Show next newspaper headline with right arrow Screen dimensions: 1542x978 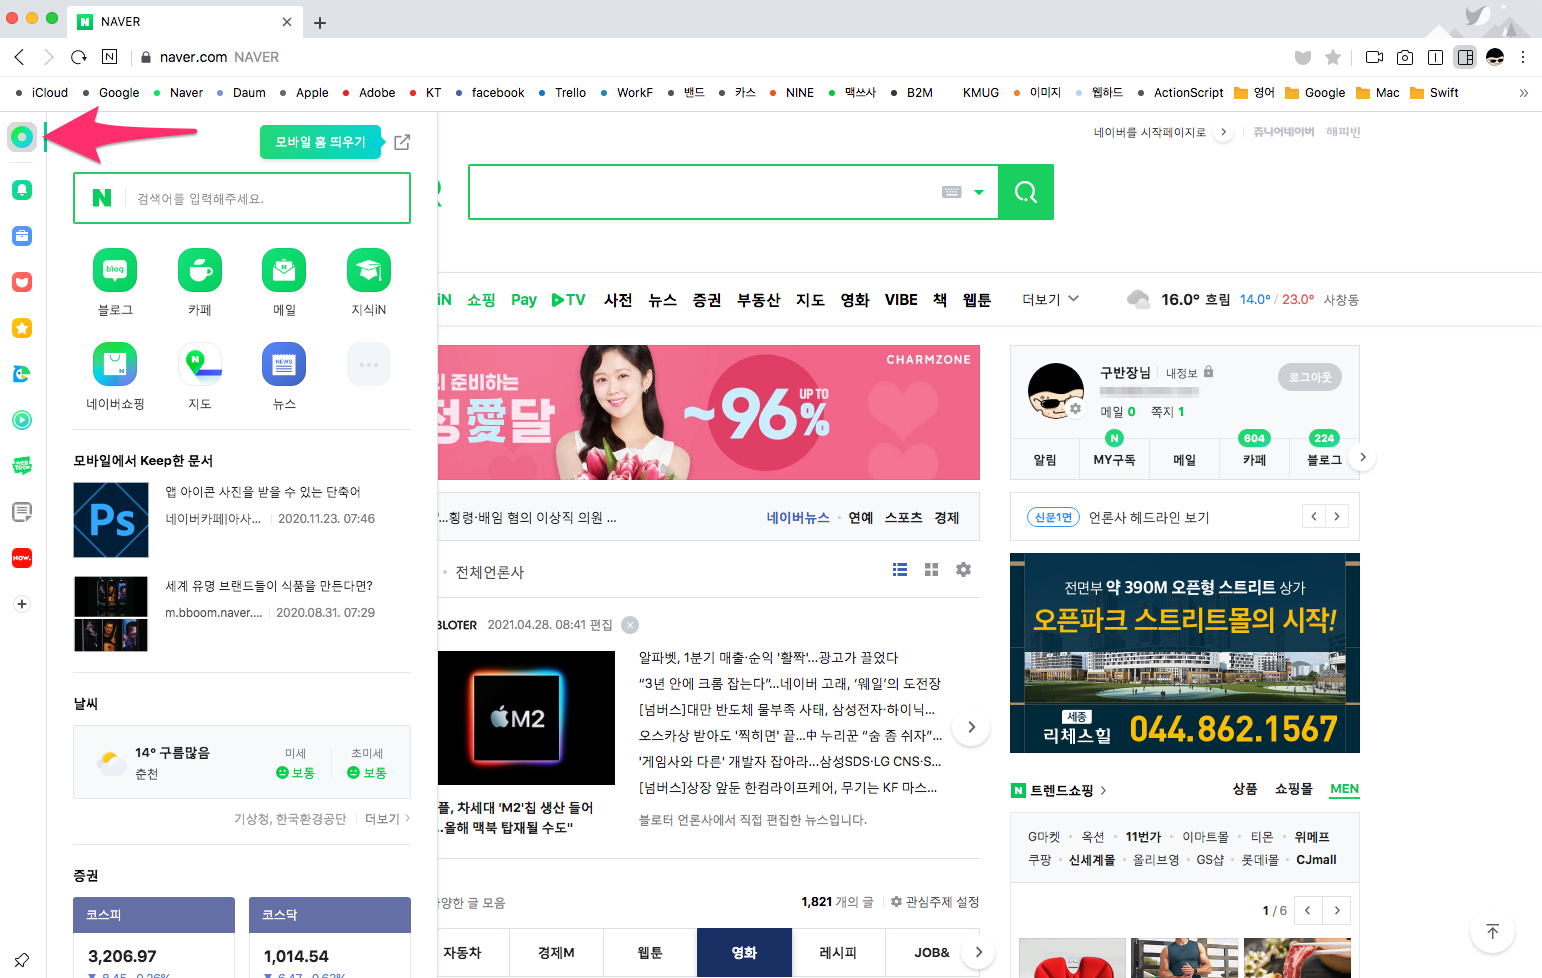[x=1337, y=517]
